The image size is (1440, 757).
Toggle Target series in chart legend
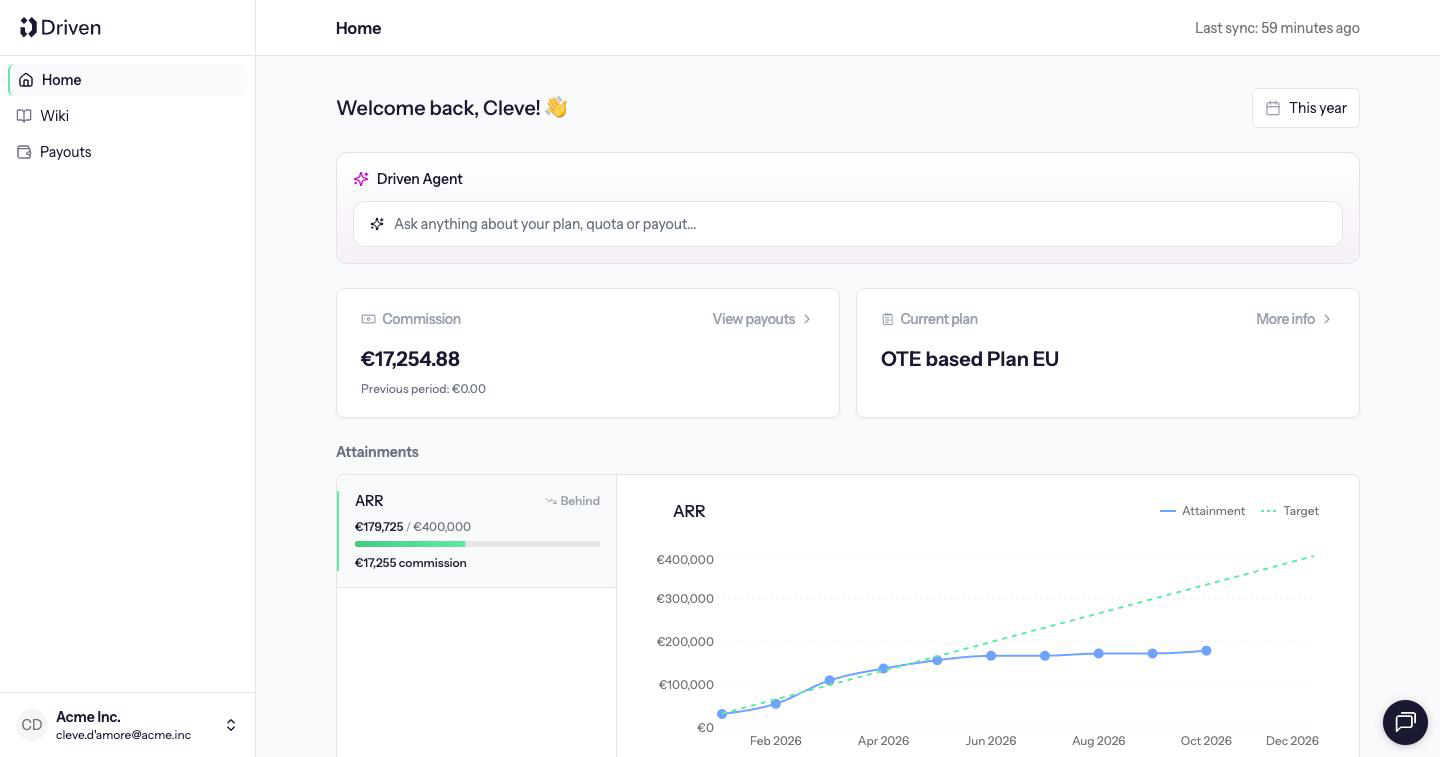coord(1289,511)
